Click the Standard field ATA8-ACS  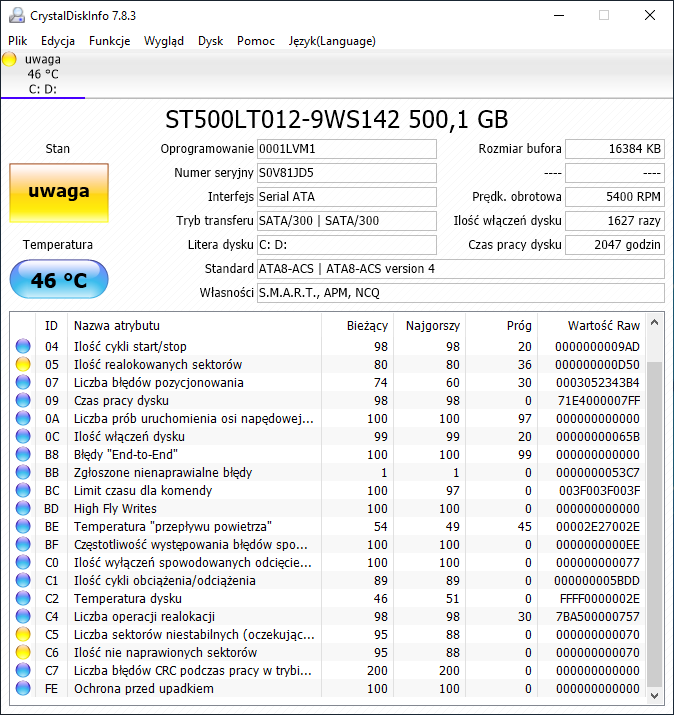pos(461,269)
